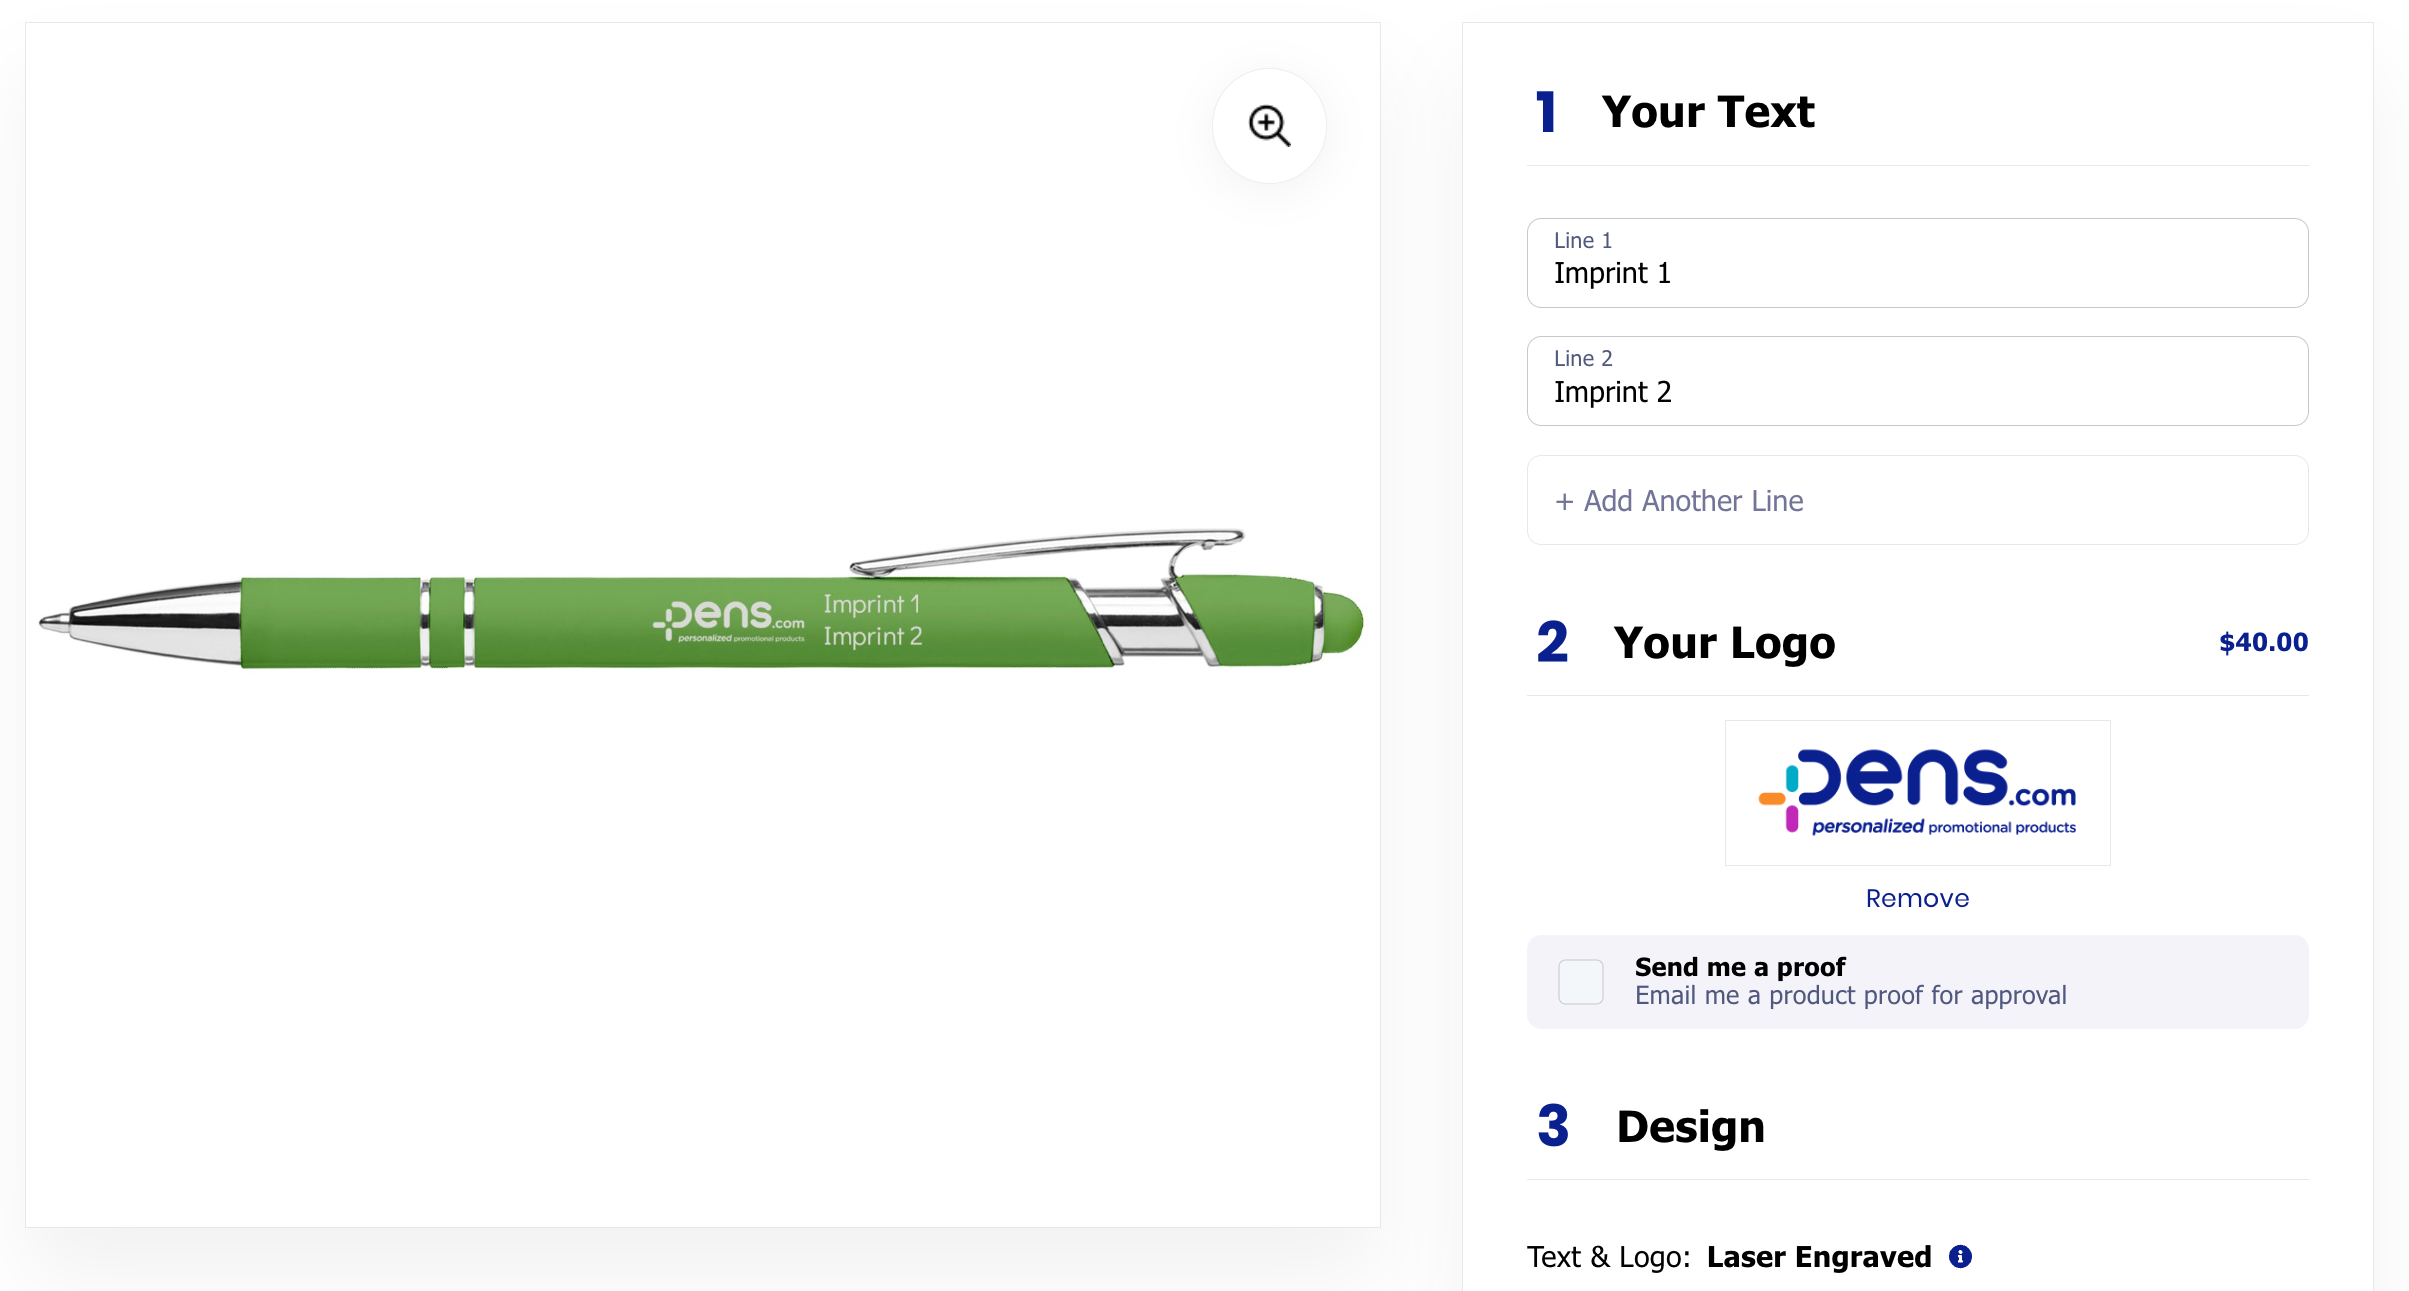Click the step 1 number badge
Image resolution: width=2409 pixels, height=1291 pixels.
(x=1546, y=112)
